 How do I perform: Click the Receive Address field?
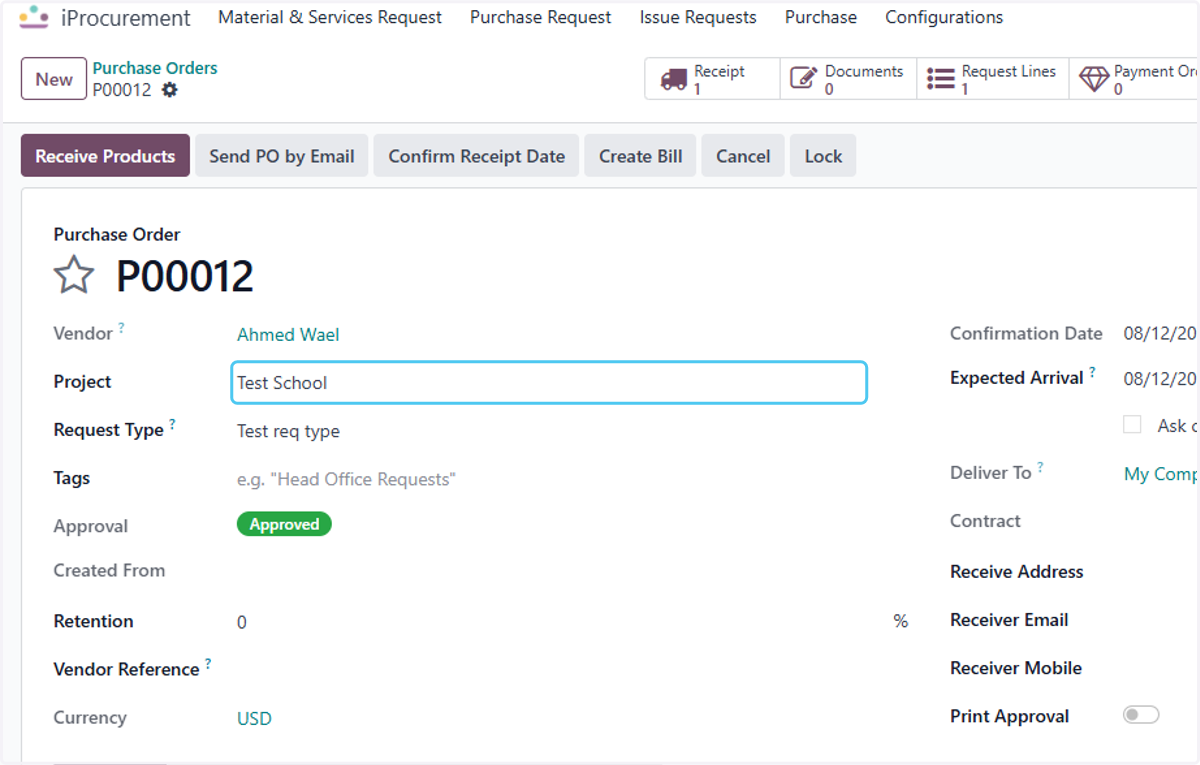click(x=1160, y=572)
